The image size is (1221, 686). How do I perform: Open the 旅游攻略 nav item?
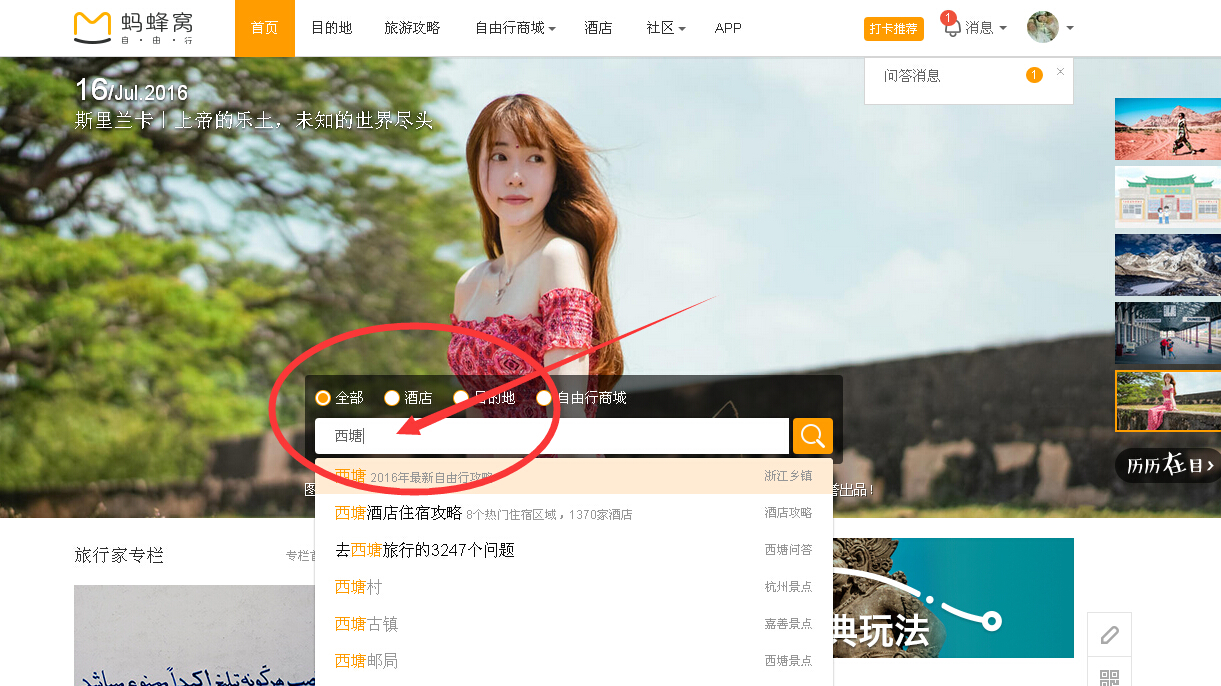(412, 28)
